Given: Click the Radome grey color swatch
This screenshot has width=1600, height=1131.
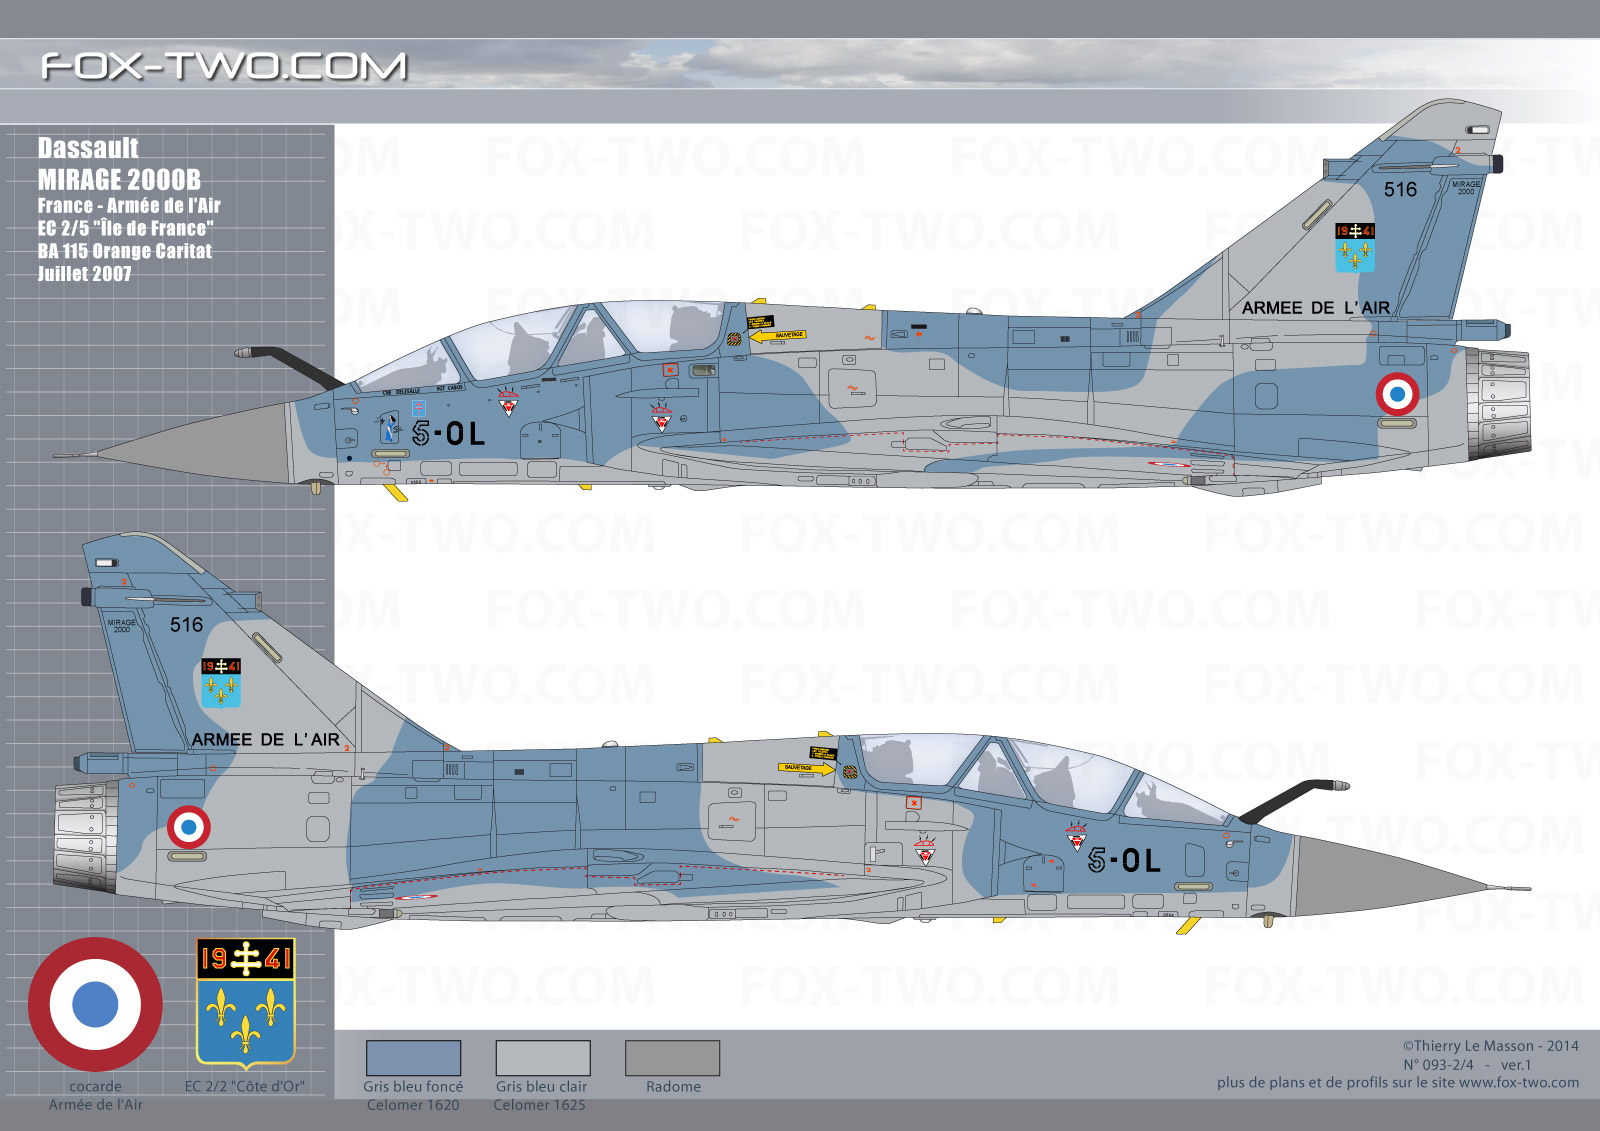Looking at the screenshot, I should [x=672, y=1058].
